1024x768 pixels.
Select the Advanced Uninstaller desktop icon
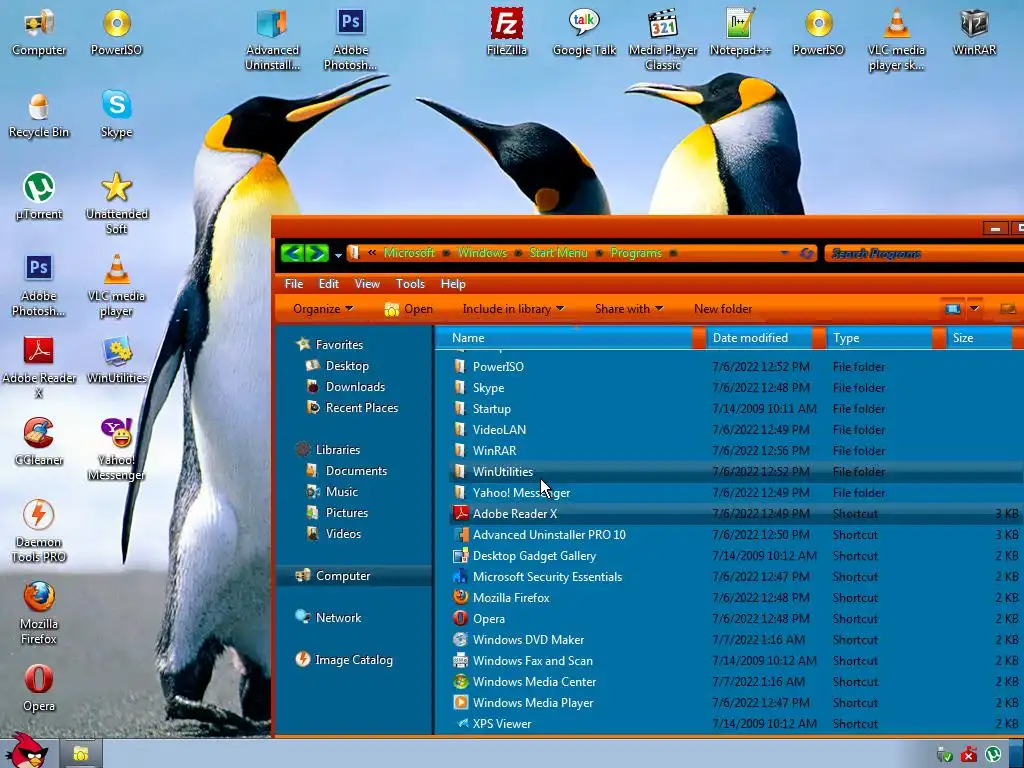point(272,39)
